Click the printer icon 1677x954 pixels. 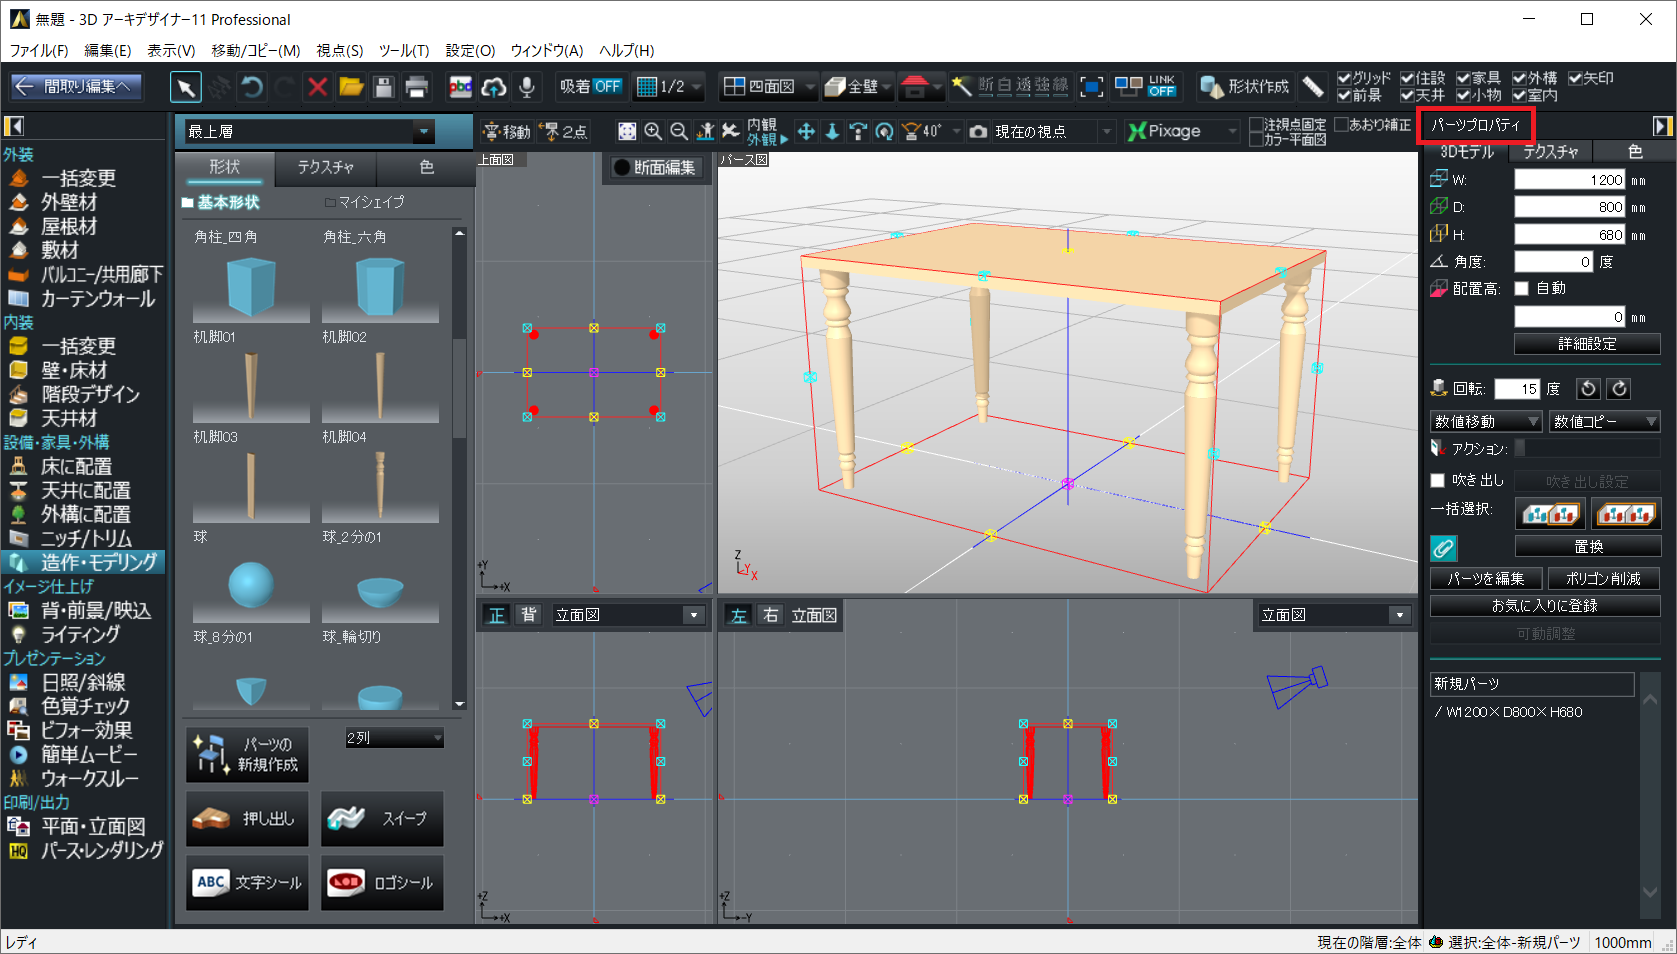[x=416, y=88]
